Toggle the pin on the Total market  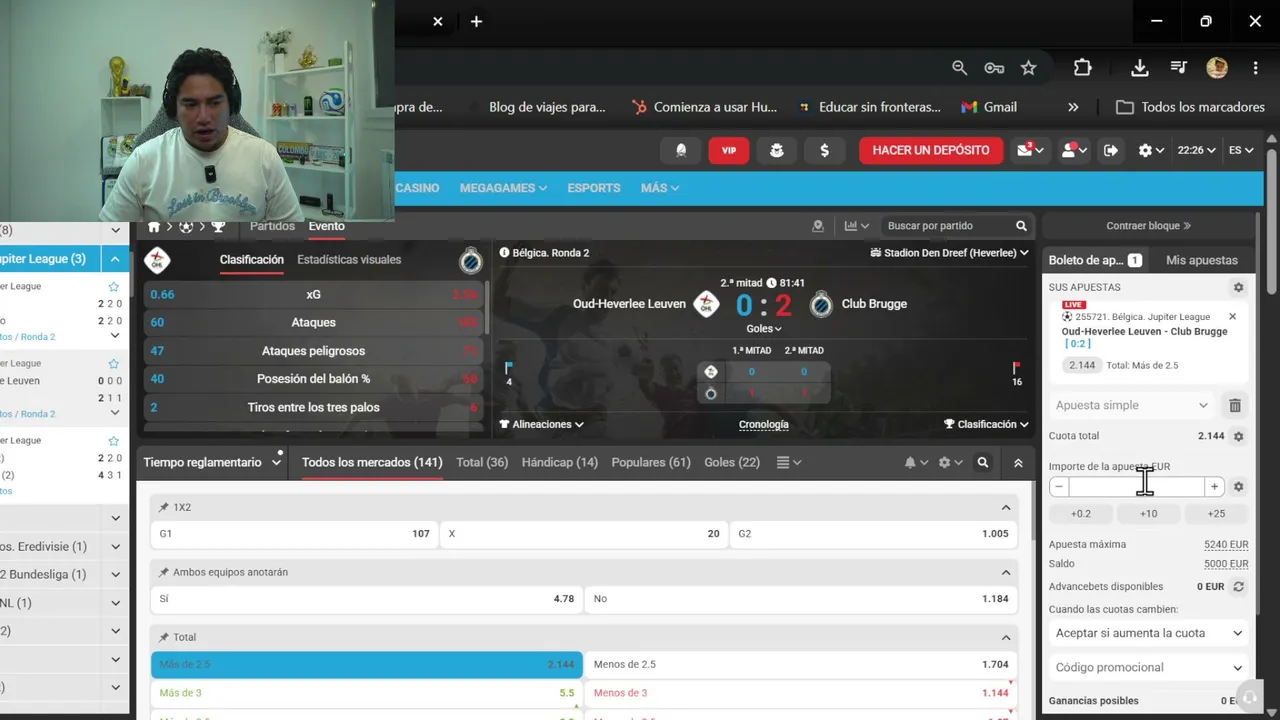coord(164,637)
